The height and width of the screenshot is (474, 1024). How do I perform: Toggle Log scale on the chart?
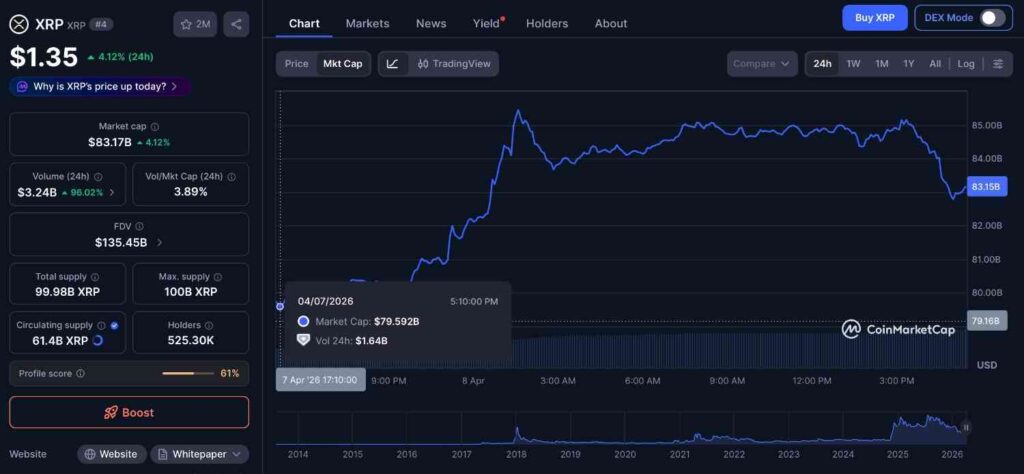tap(965, 64)
